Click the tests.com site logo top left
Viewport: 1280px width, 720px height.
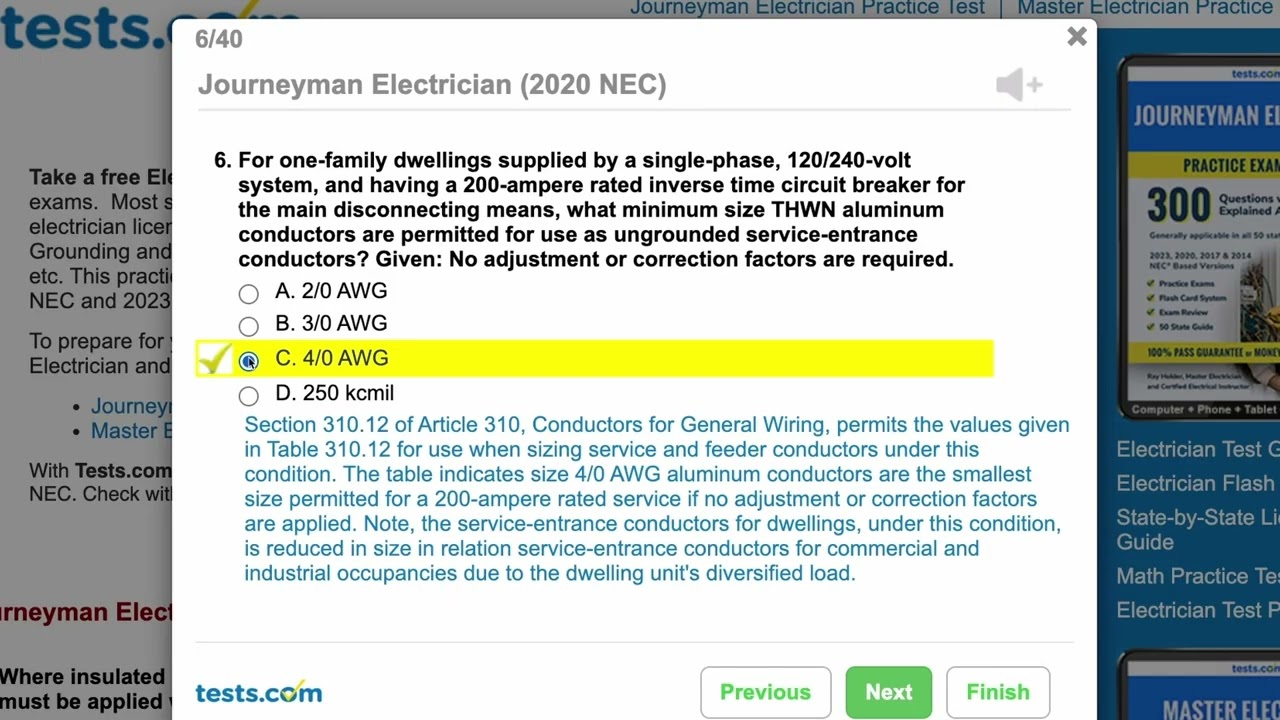click(x=85, y=28)
